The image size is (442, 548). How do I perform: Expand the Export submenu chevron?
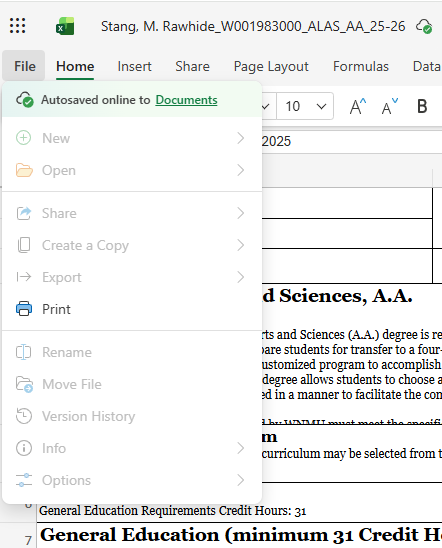pos(240,277)
